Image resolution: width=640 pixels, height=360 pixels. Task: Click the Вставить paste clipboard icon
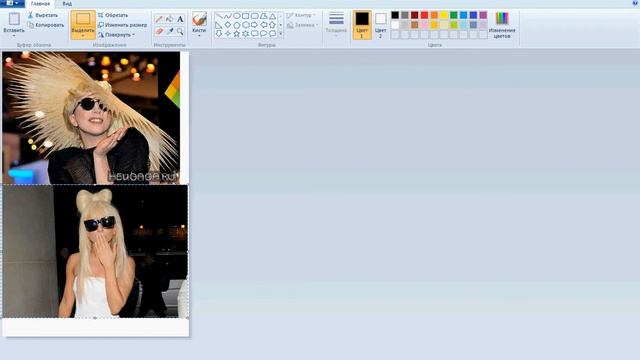[x=14, y=19]
